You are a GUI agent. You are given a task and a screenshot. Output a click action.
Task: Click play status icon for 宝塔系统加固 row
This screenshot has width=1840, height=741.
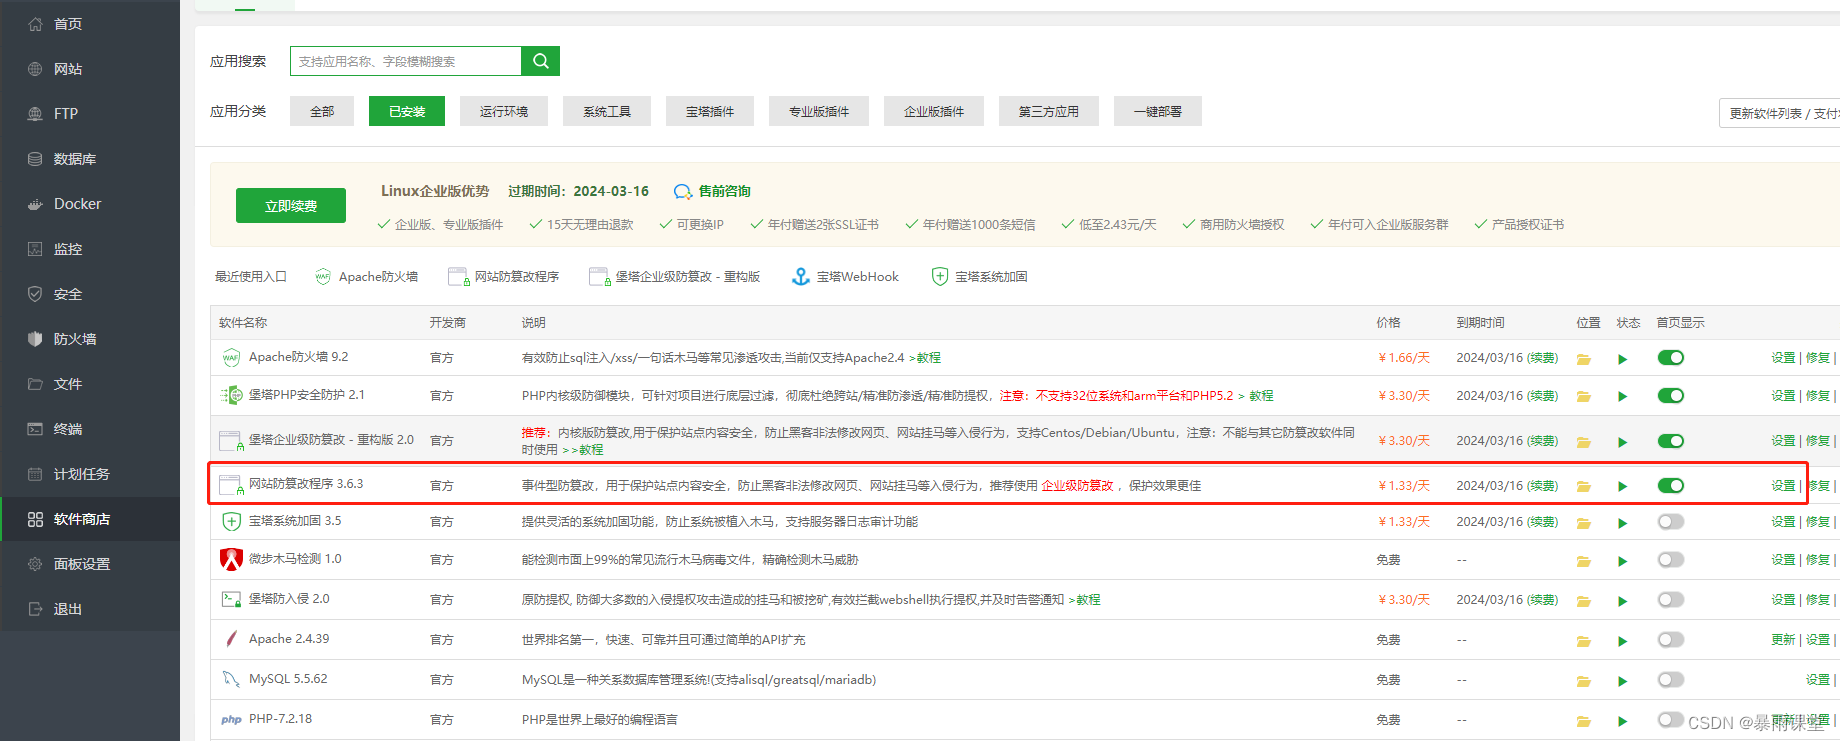click(x=1622, y=523)
